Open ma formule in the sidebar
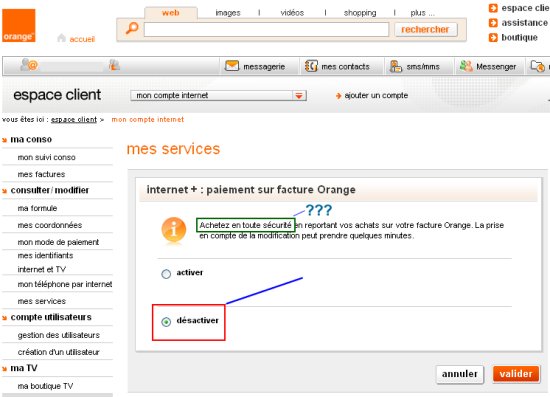The image size is (550, 397). click(x=37, y=208)
